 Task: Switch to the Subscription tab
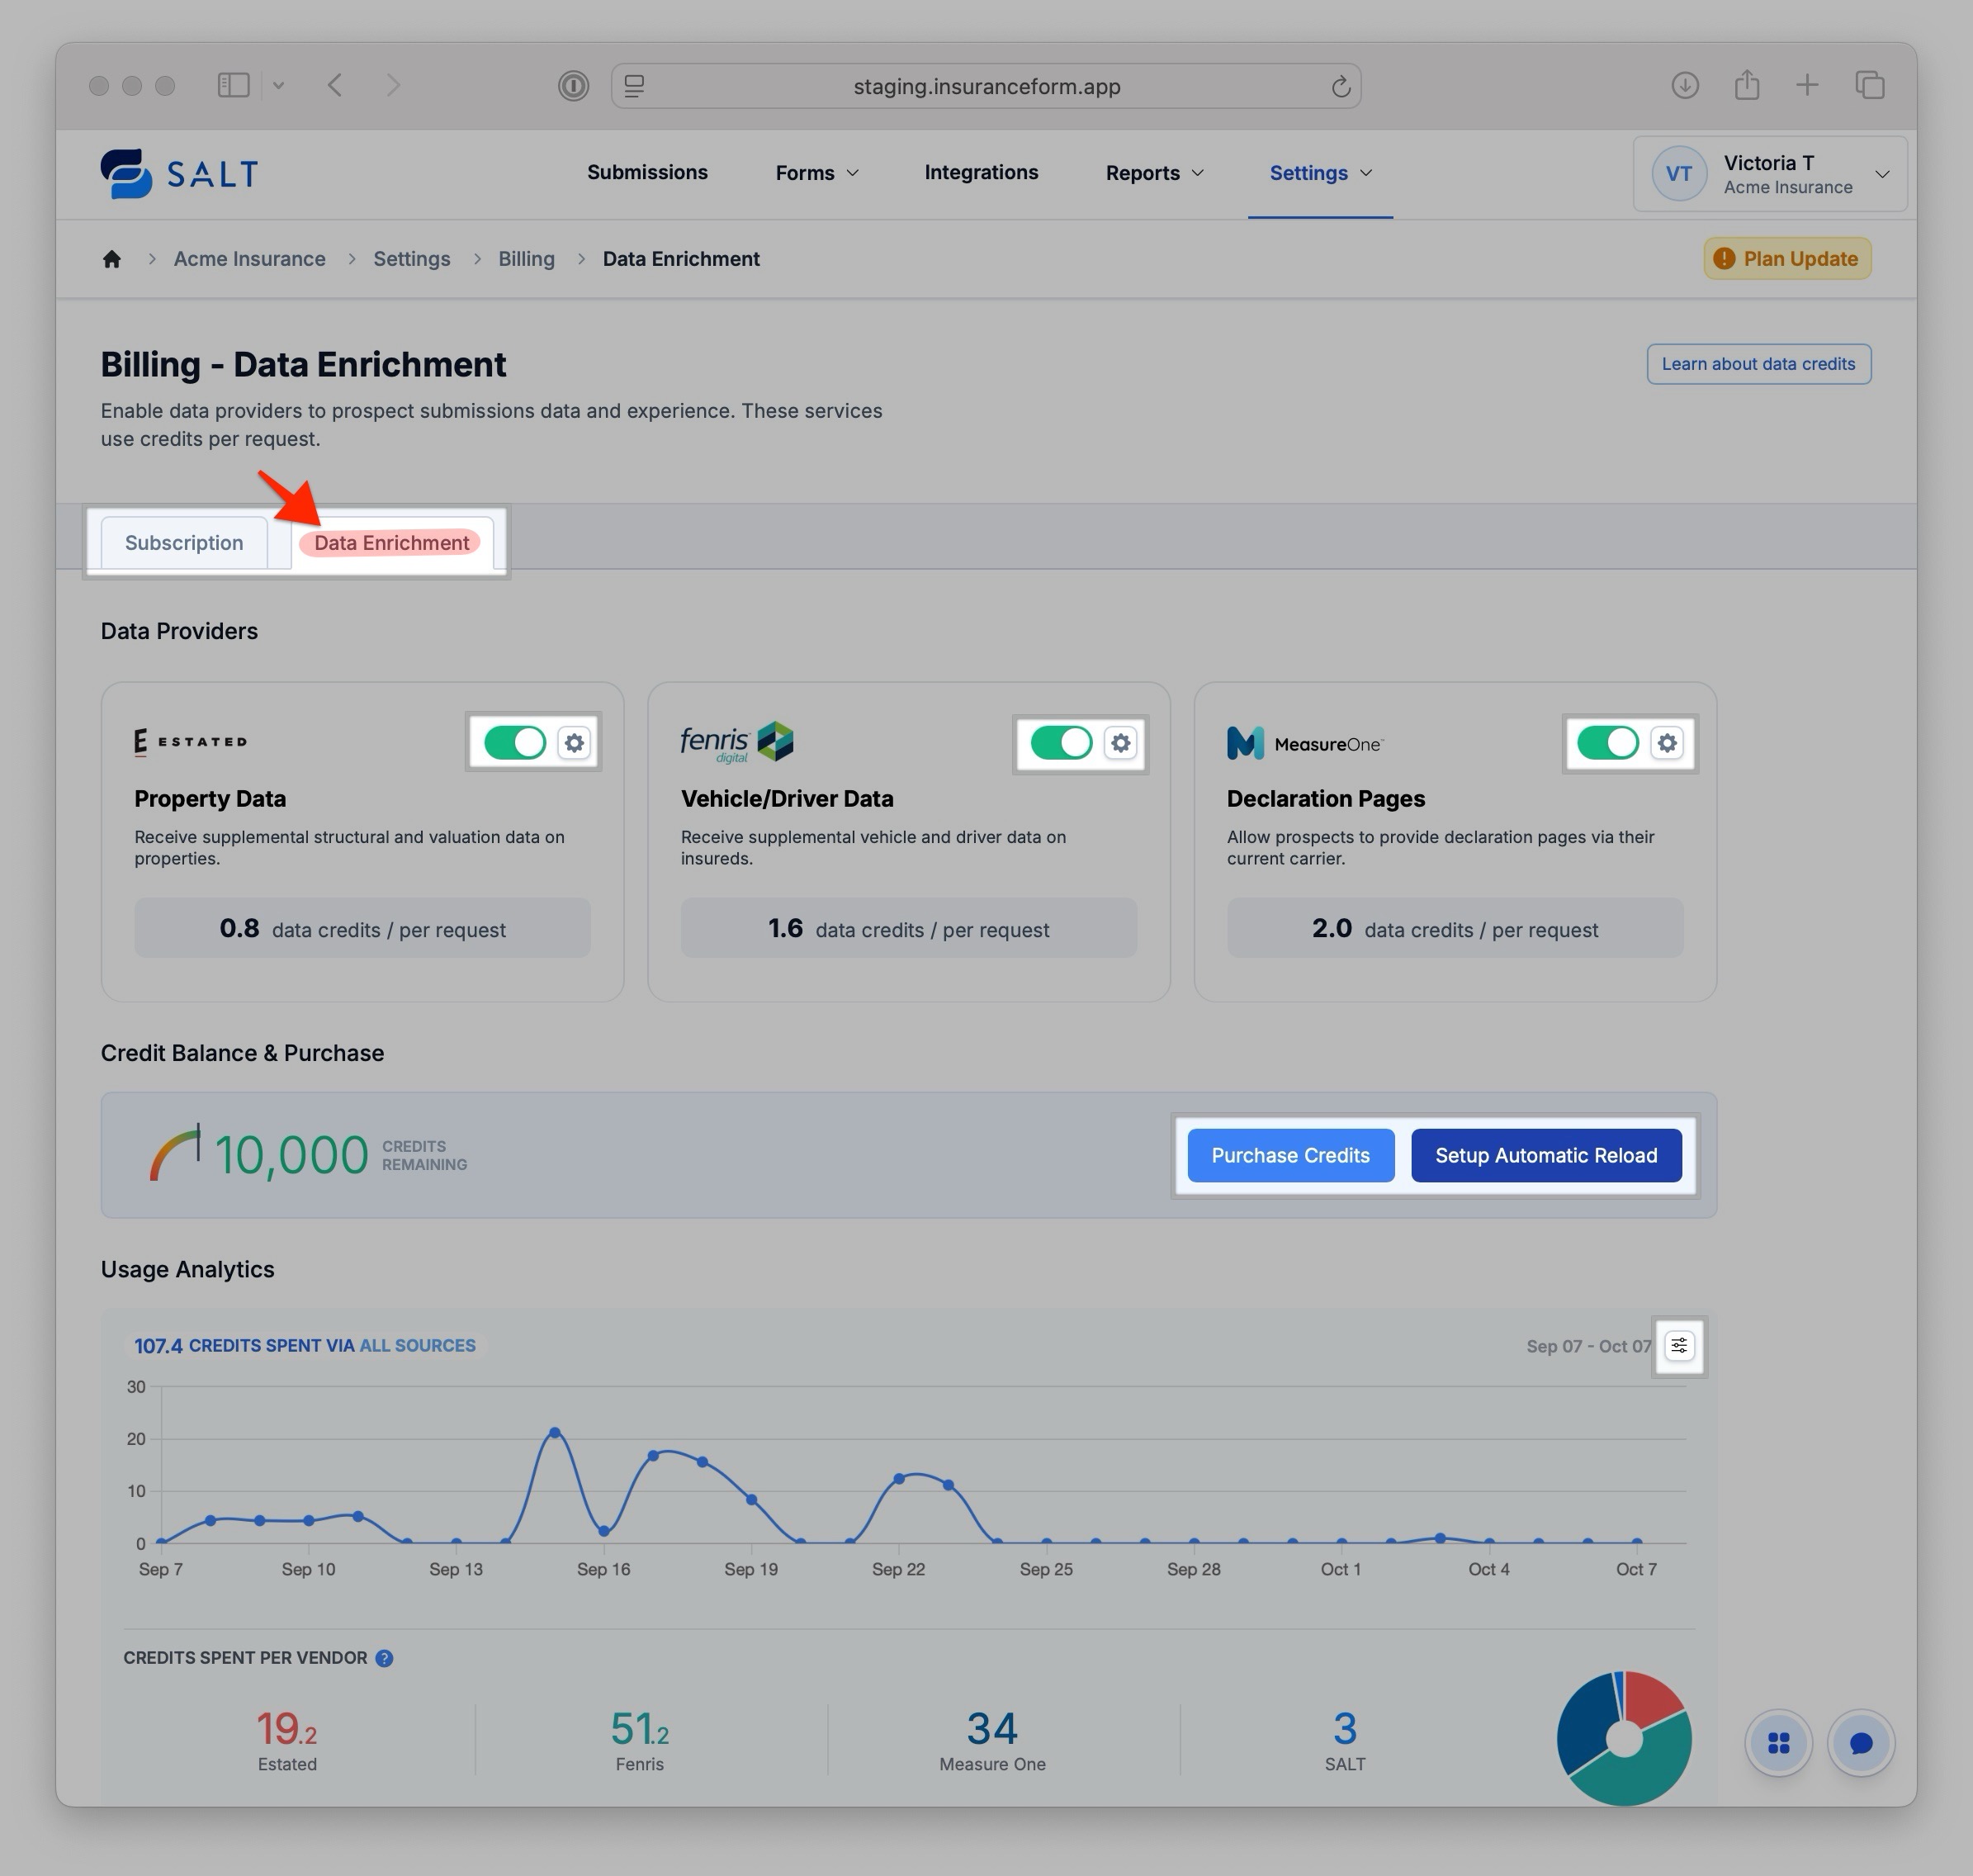click(x=184, y=543)
